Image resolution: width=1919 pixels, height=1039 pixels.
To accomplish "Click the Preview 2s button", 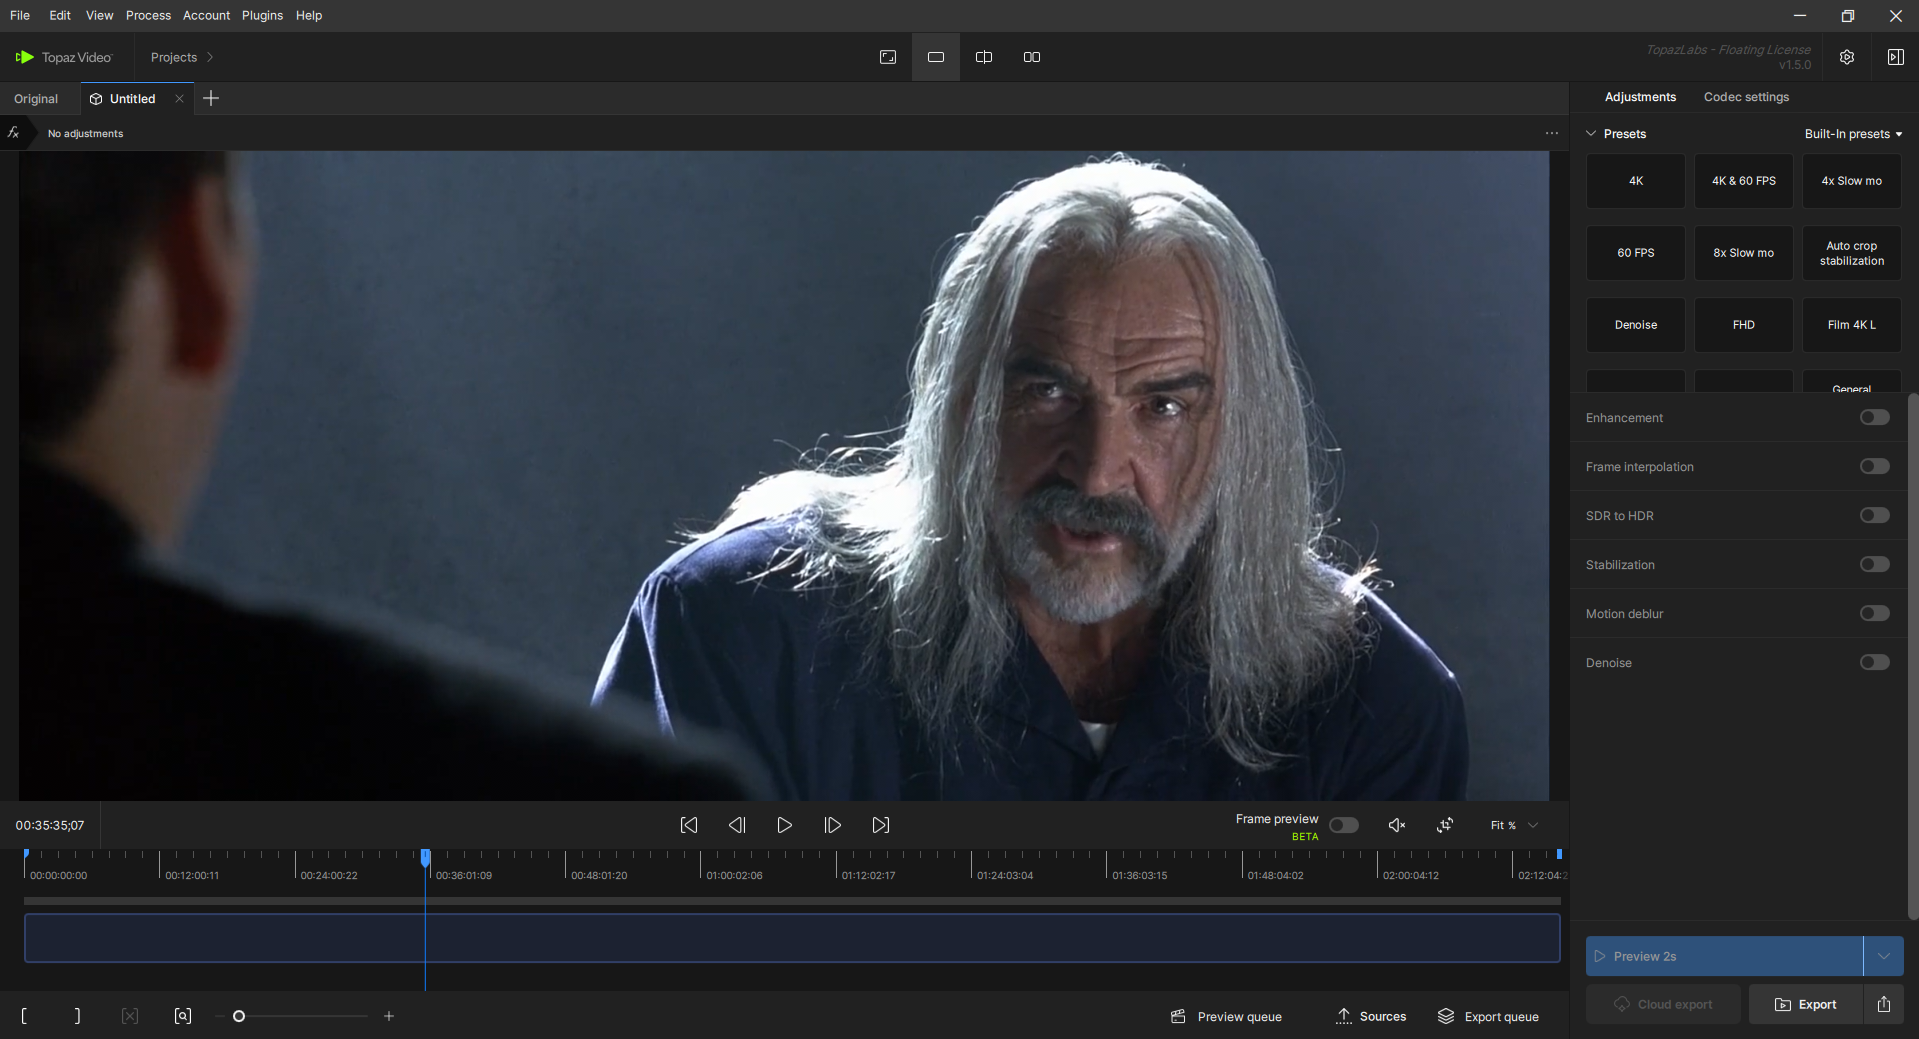I will click(x=1724, y=956).
